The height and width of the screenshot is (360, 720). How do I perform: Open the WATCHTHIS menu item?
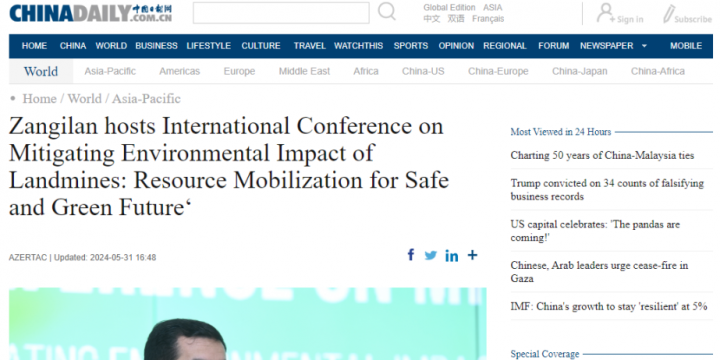click(358, 46)
